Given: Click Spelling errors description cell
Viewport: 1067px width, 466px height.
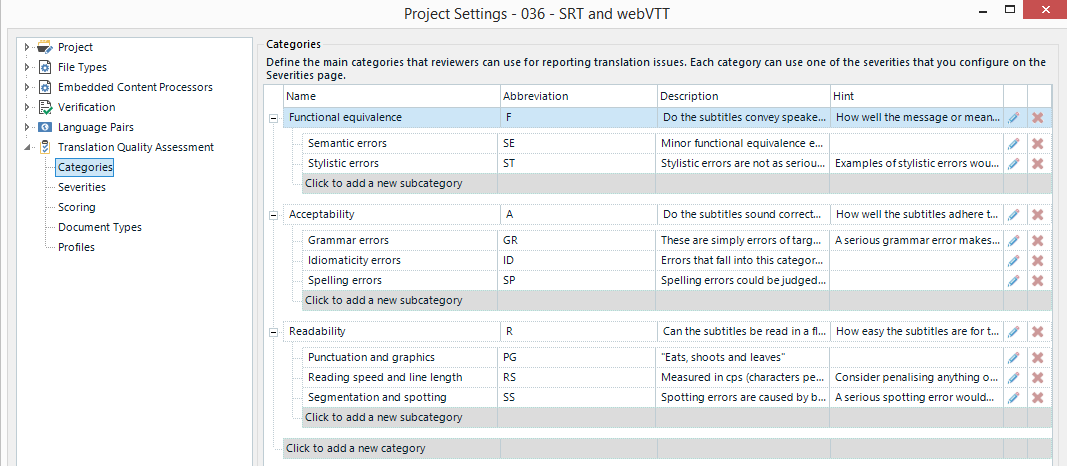Looking at the screenshot, I should [x=742, y=280].
